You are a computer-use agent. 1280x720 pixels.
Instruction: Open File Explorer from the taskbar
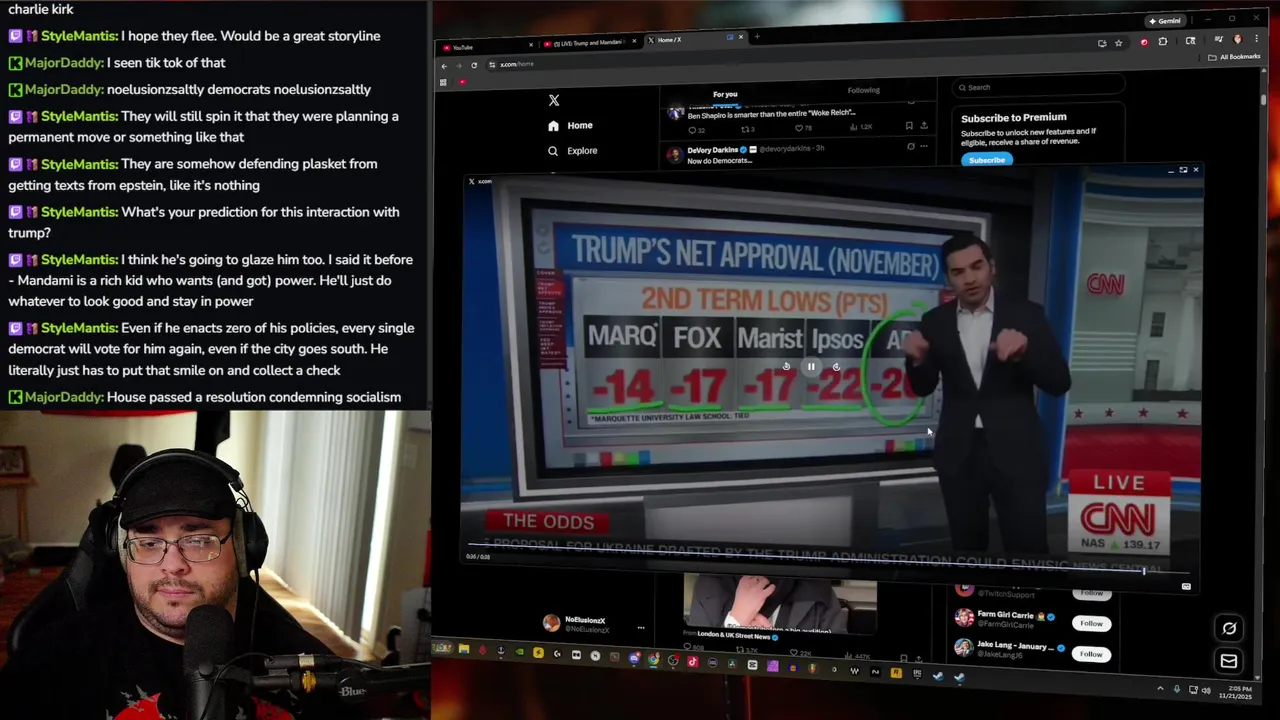click(464, 649)
